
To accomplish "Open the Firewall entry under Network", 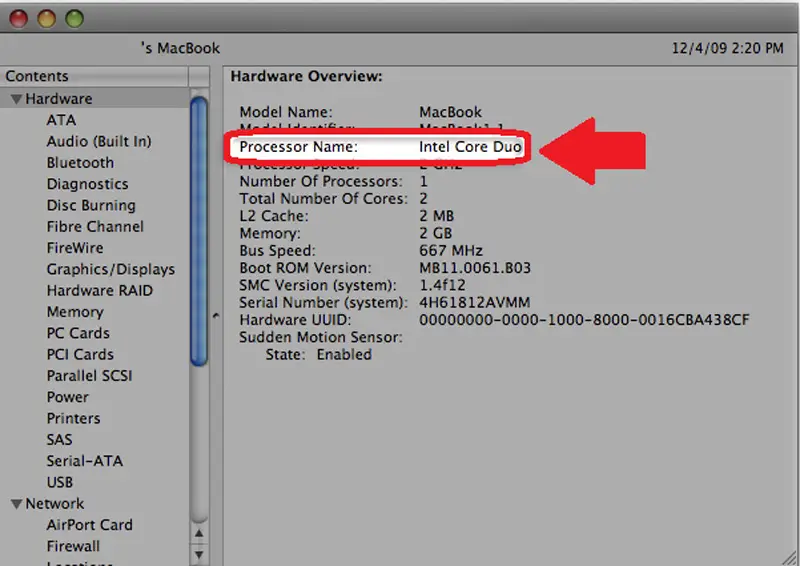I will coord(73,547).
